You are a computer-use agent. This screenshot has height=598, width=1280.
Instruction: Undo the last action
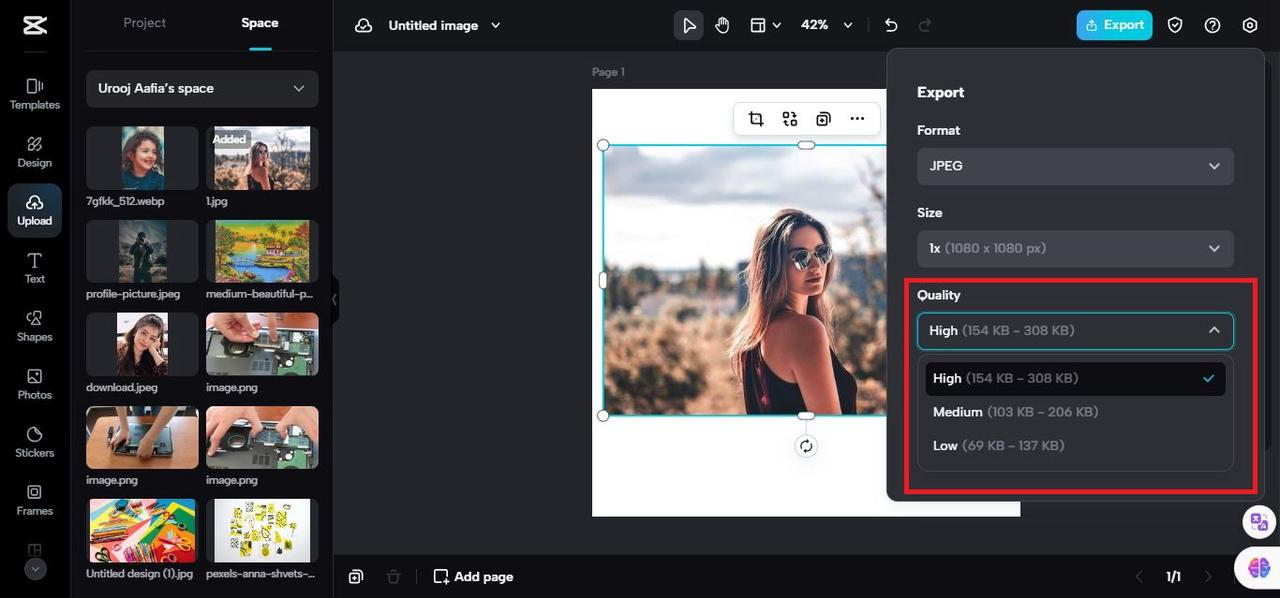click(891, 25)
